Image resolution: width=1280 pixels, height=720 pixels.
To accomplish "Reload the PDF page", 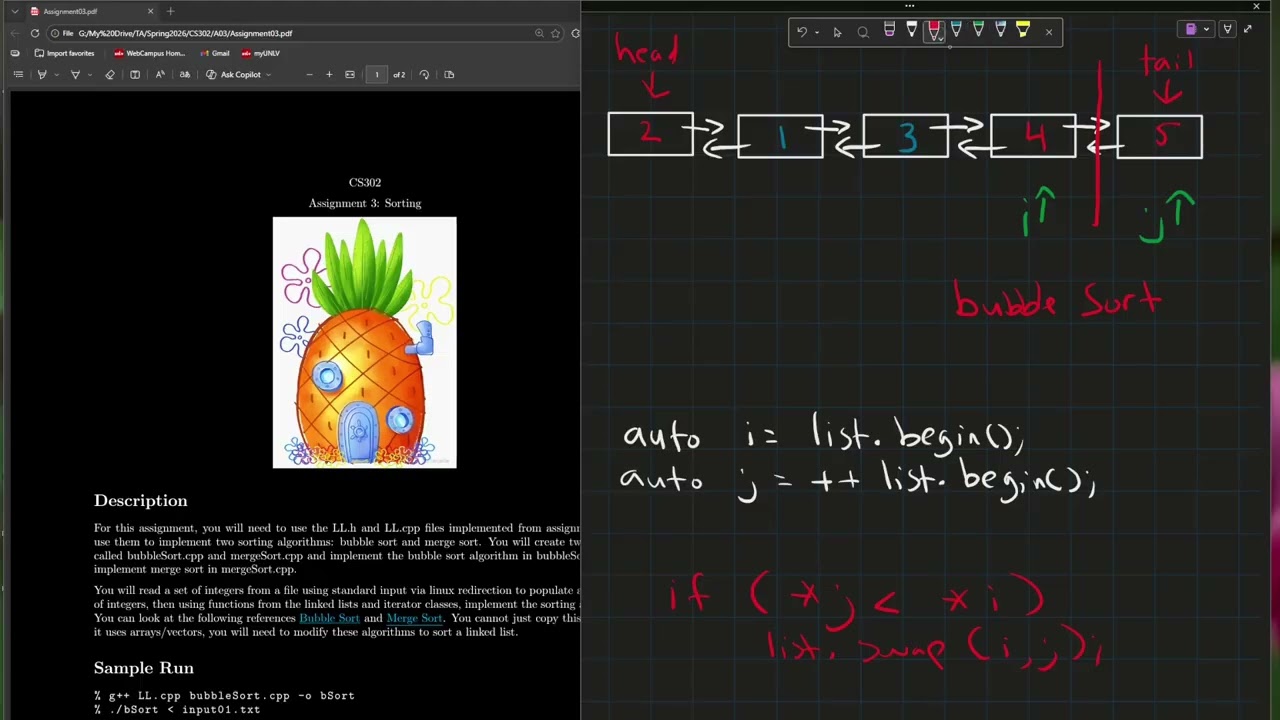I will pyautogui.click(x=35, y=33).
